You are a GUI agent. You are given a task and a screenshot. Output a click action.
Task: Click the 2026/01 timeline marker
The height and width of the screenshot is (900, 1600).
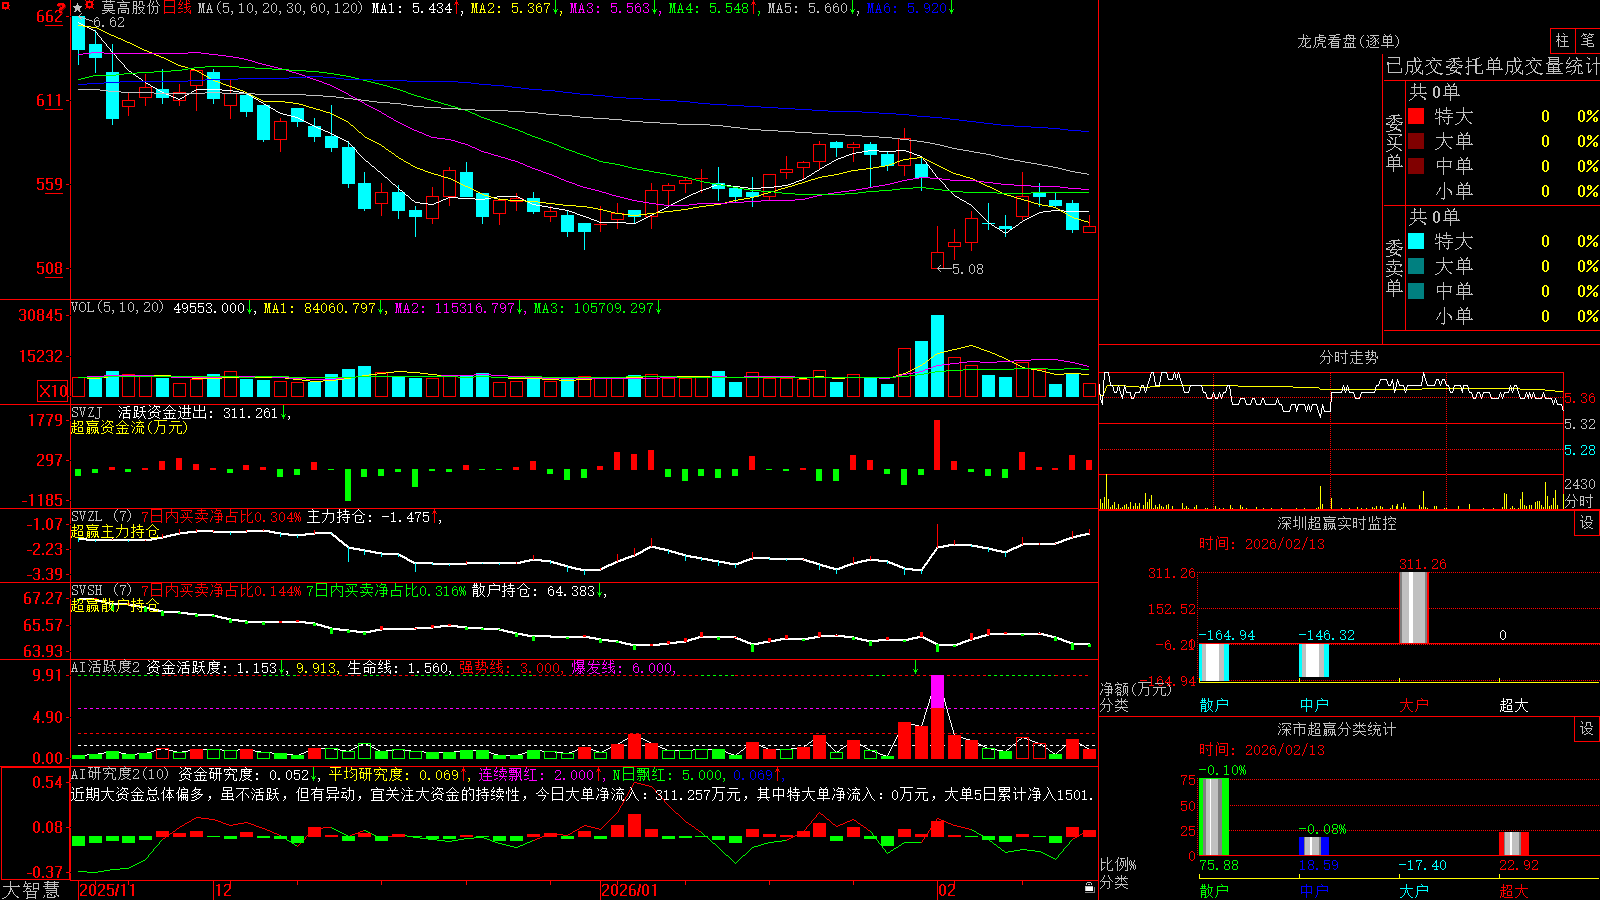pyautogui.click(x=629, y=890)
